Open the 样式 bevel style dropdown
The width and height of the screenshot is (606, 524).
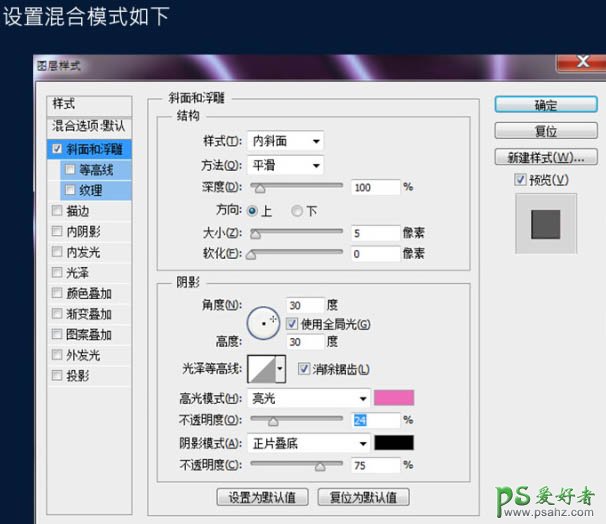(x=286, y=142)
